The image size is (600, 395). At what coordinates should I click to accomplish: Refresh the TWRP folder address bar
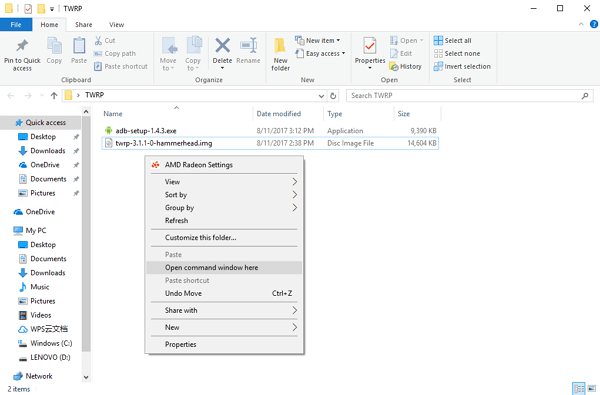[333, 96]
